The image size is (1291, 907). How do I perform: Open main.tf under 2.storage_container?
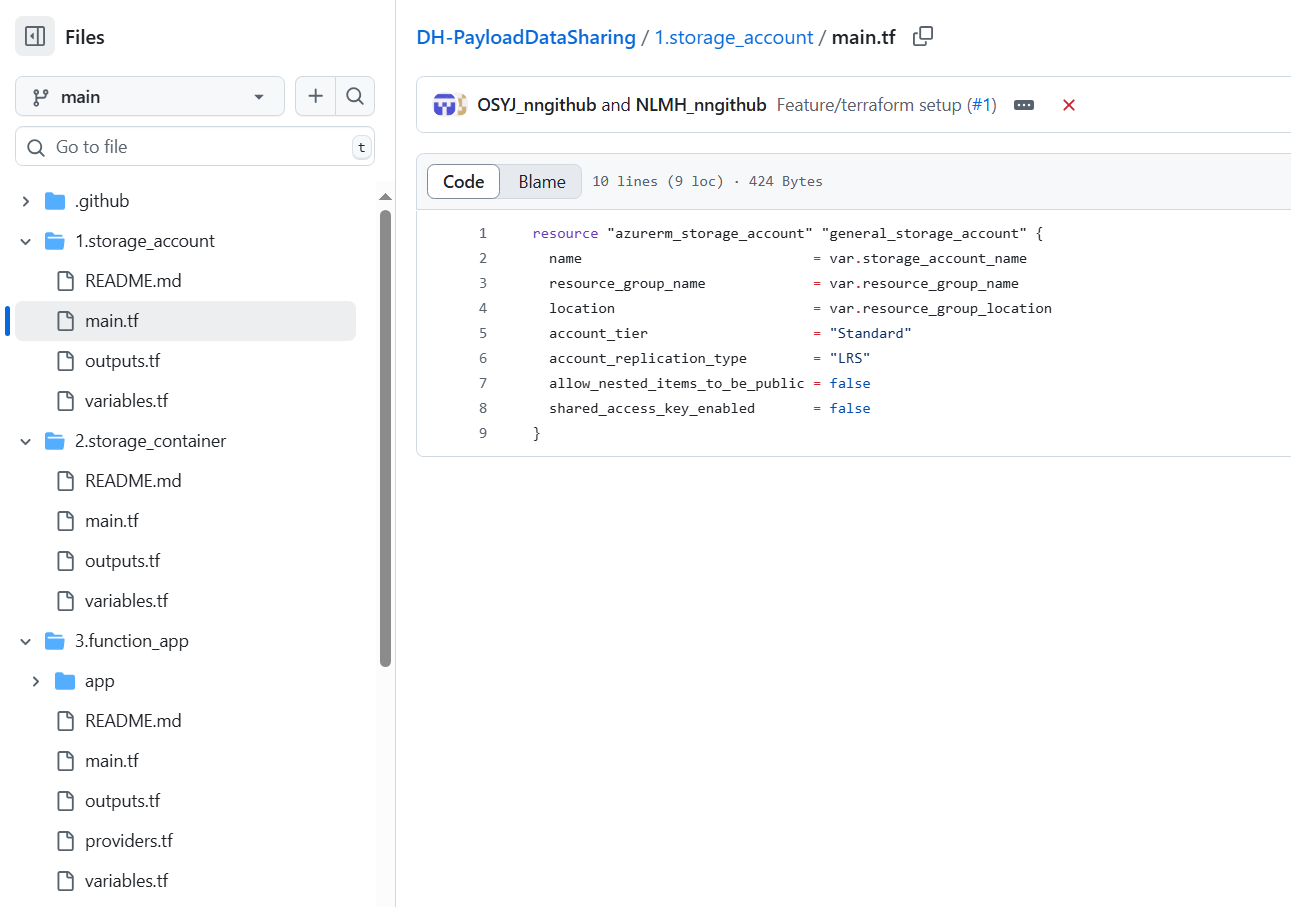point(111,521)
